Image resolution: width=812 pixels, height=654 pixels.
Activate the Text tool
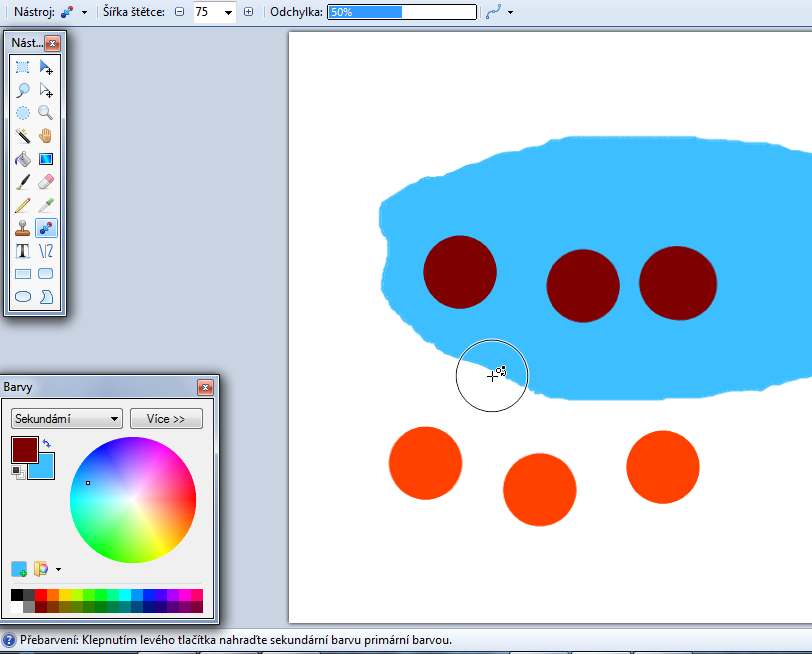tap(22, 251)
